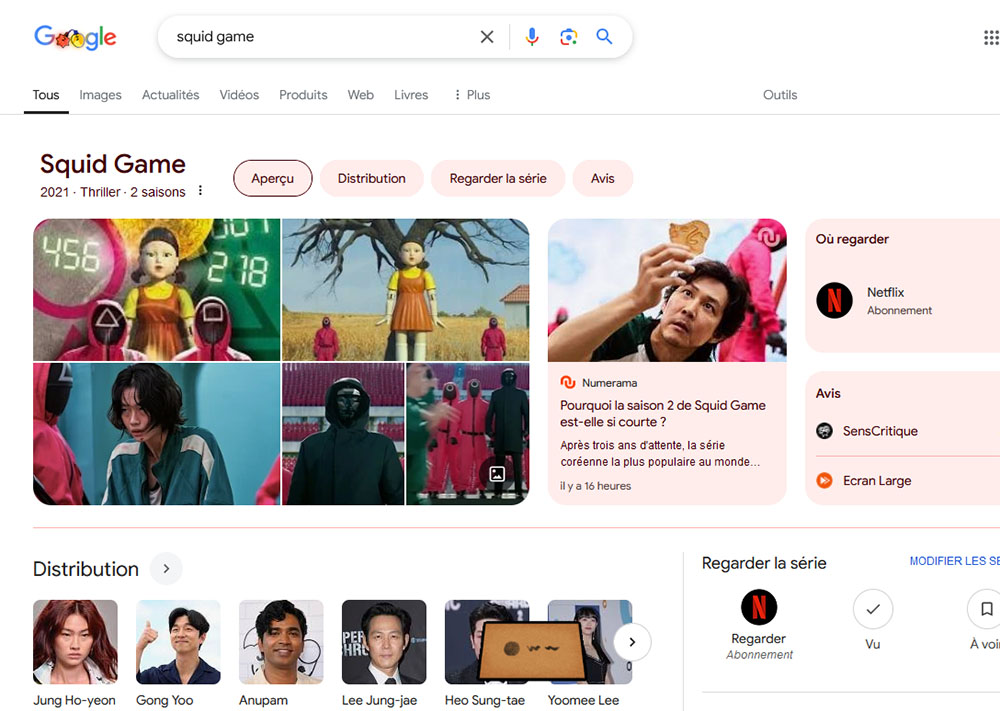Select the Tous tab
The width and height of the screenshot is (1000, 711).
click(46, 95)
